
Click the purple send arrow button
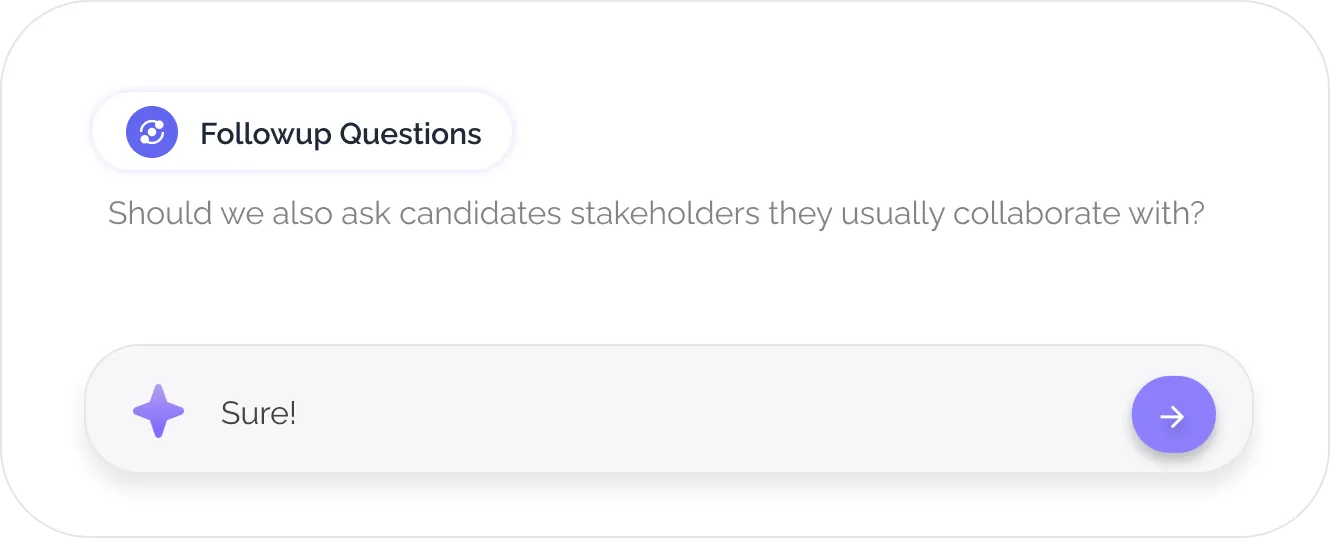[x=1173, y=415]
